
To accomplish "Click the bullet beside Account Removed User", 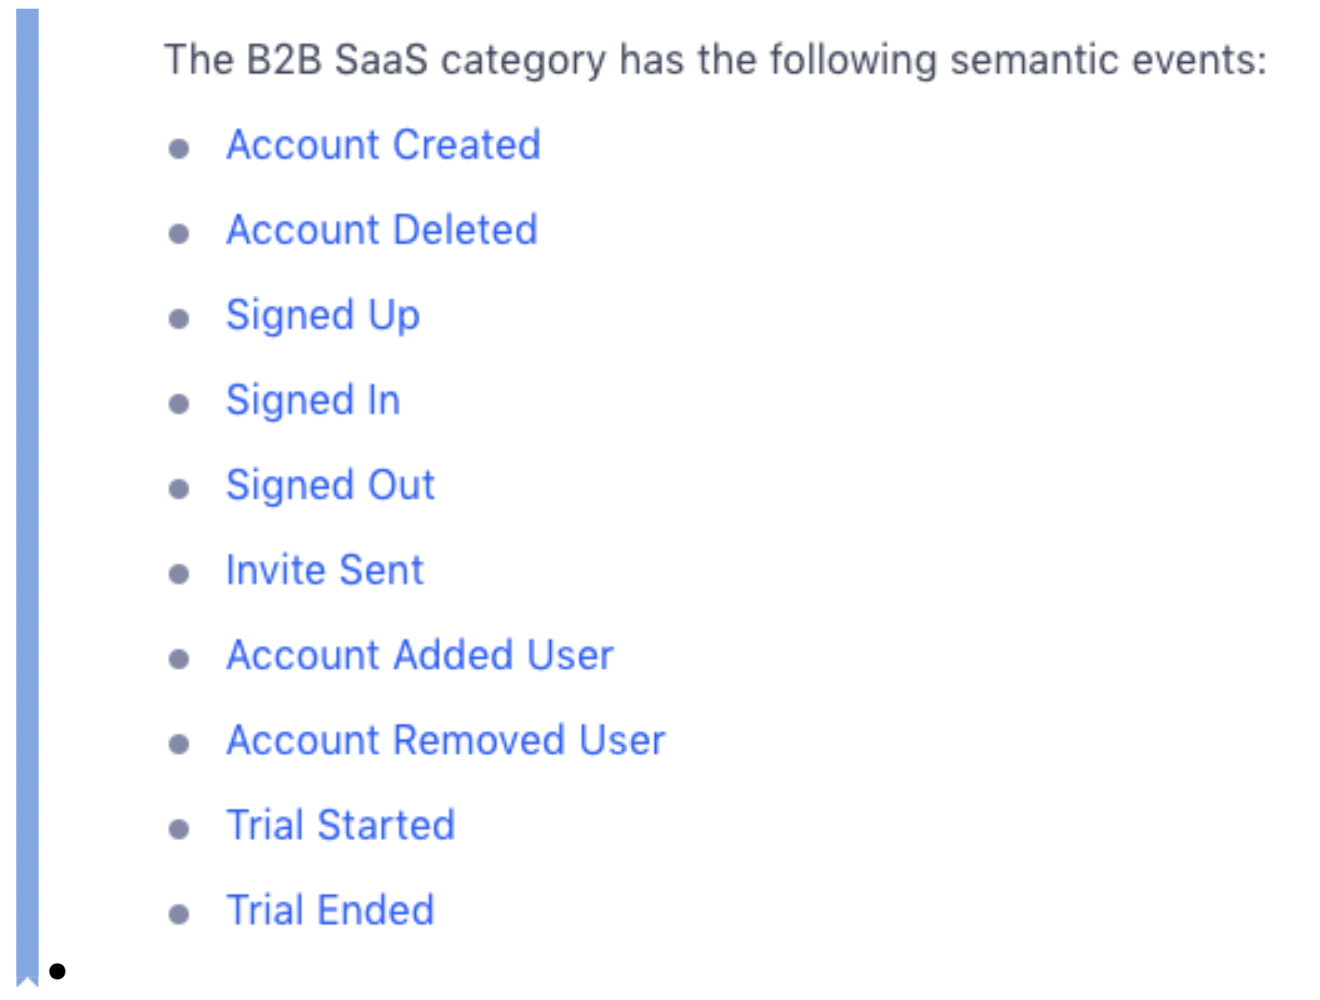I will click(179, 744).
